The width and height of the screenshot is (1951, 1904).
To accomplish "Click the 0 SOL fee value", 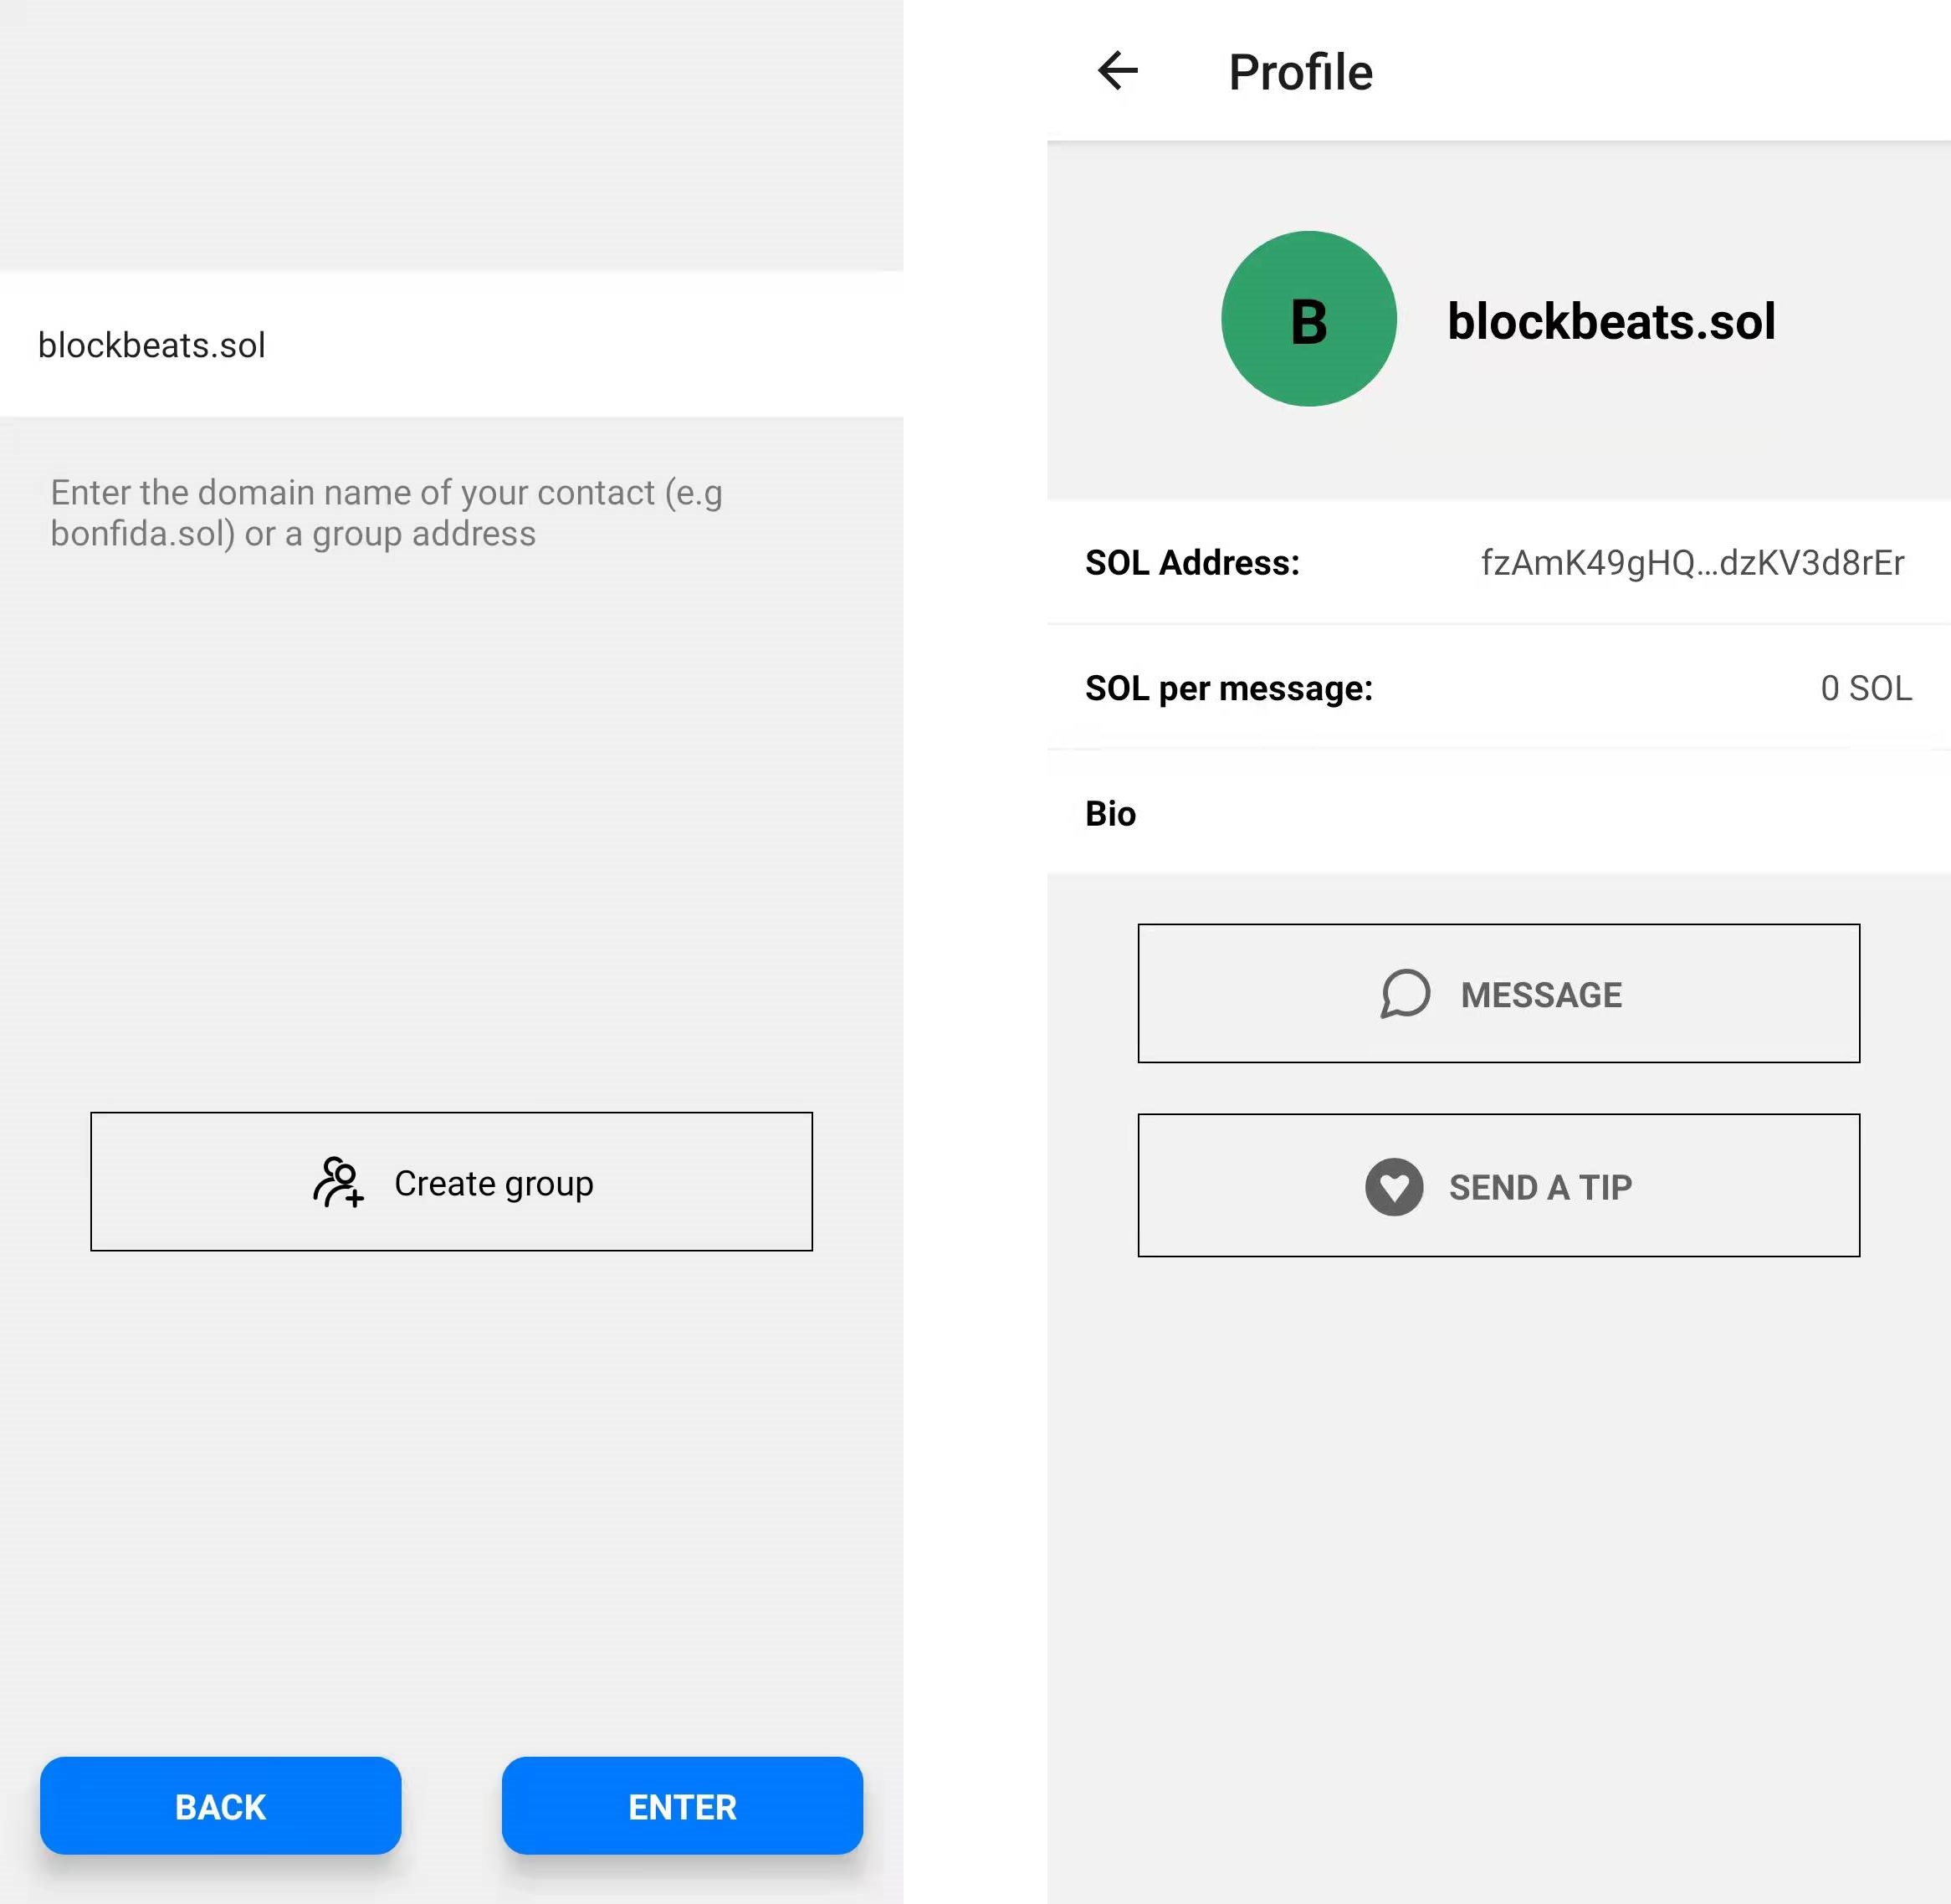I will (1866, 689).
